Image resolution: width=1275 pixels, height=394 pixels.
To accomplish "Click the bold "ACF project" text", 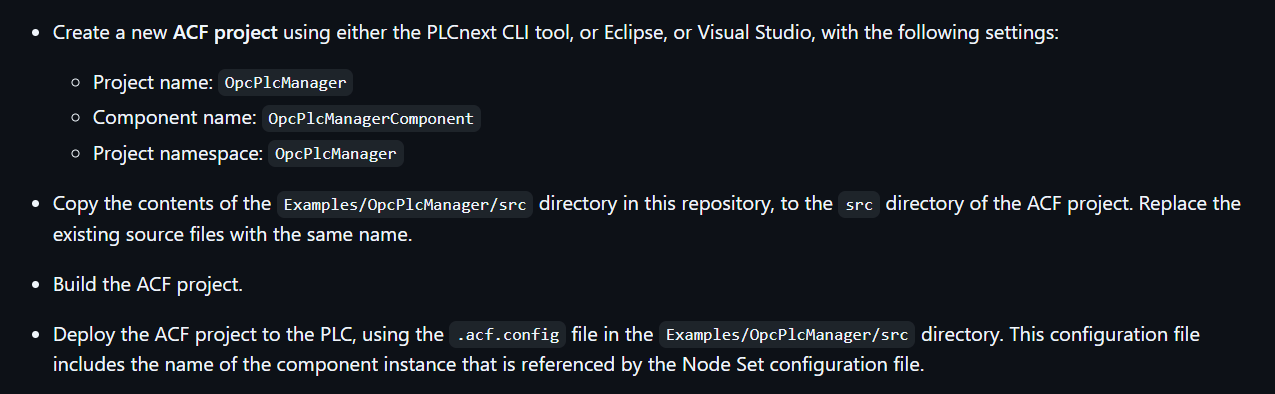I will pyautogui.click(x=225, y=33).
